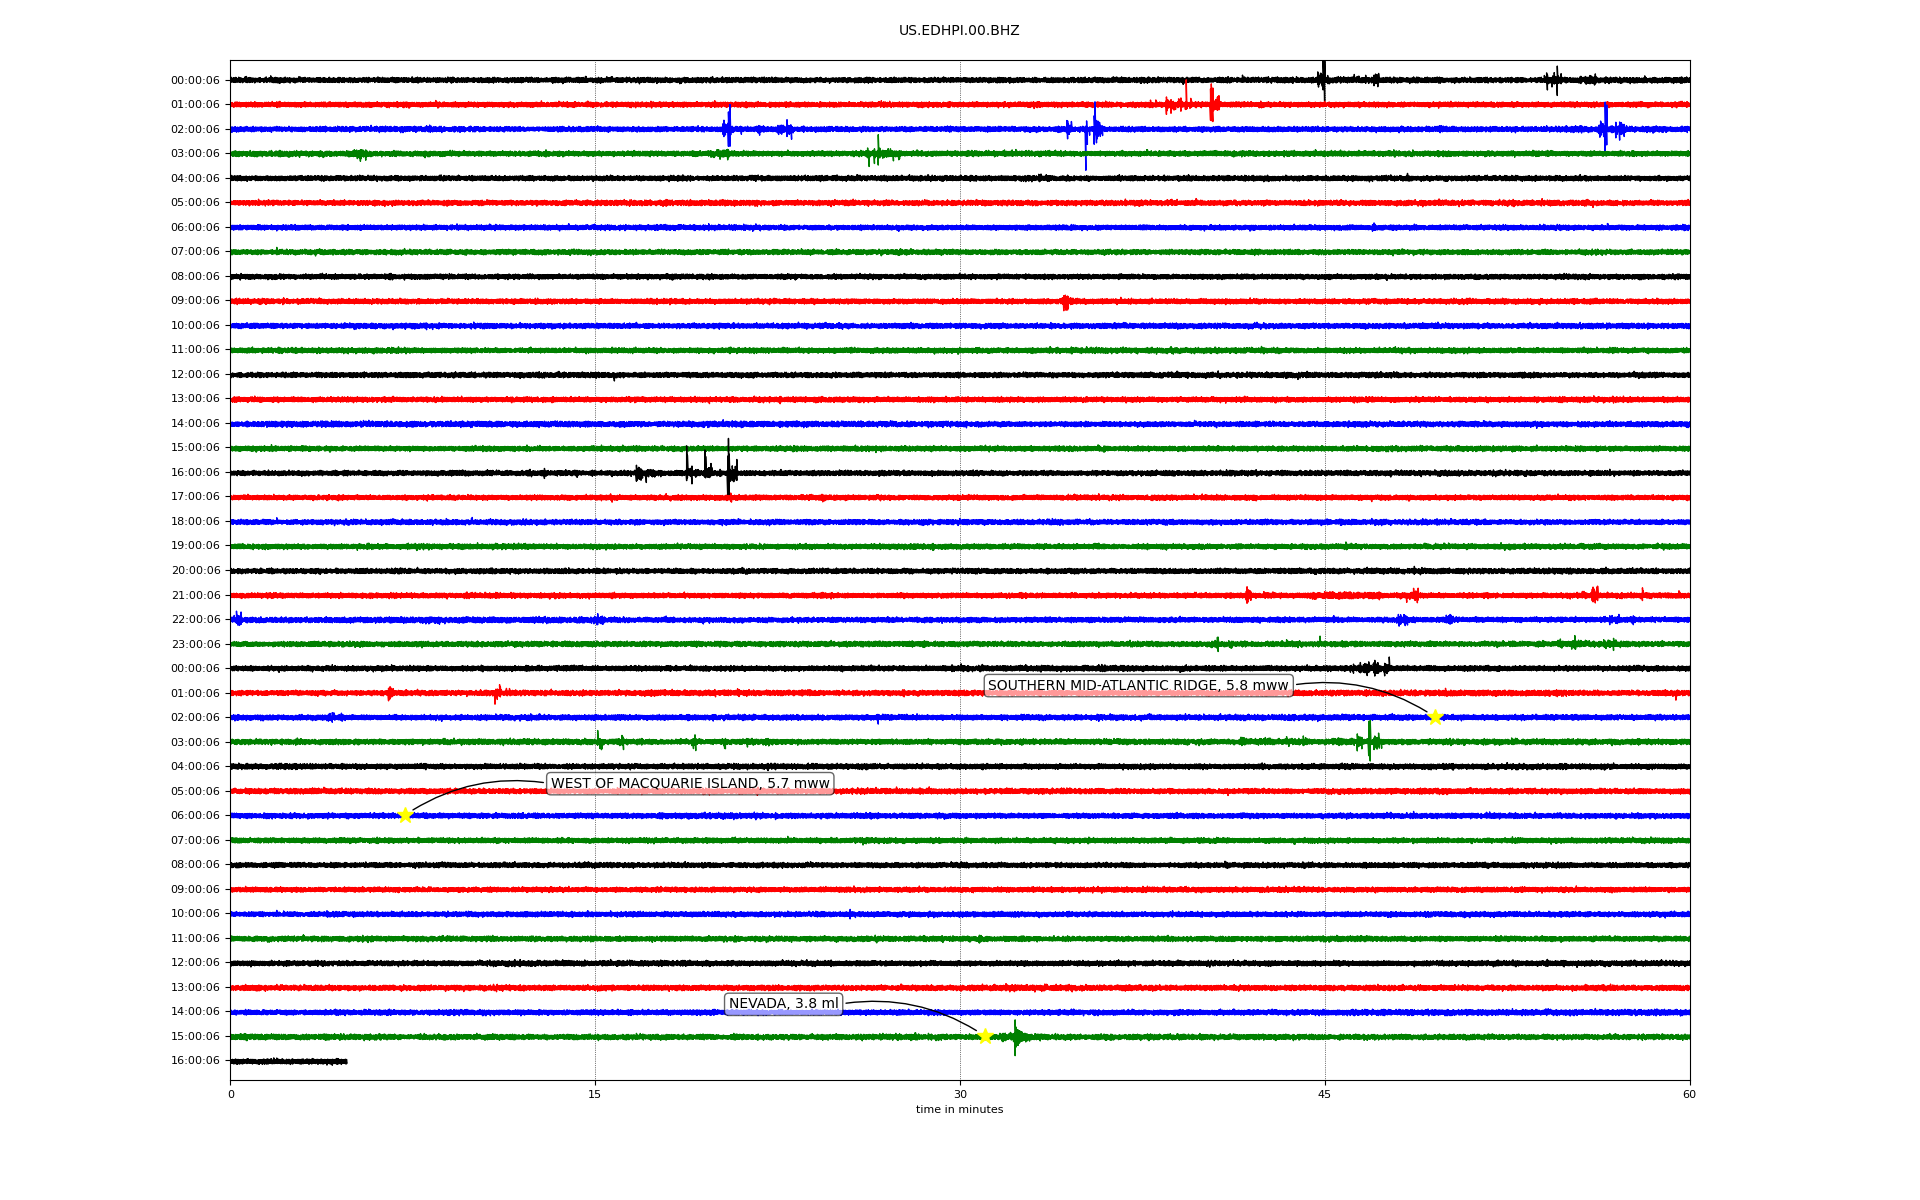Image resolution: width=1920 pixels, height=1200 pixels.
Task: Click the NEVADA, 3.8 ml label
Action: [x=783, y=1004]
